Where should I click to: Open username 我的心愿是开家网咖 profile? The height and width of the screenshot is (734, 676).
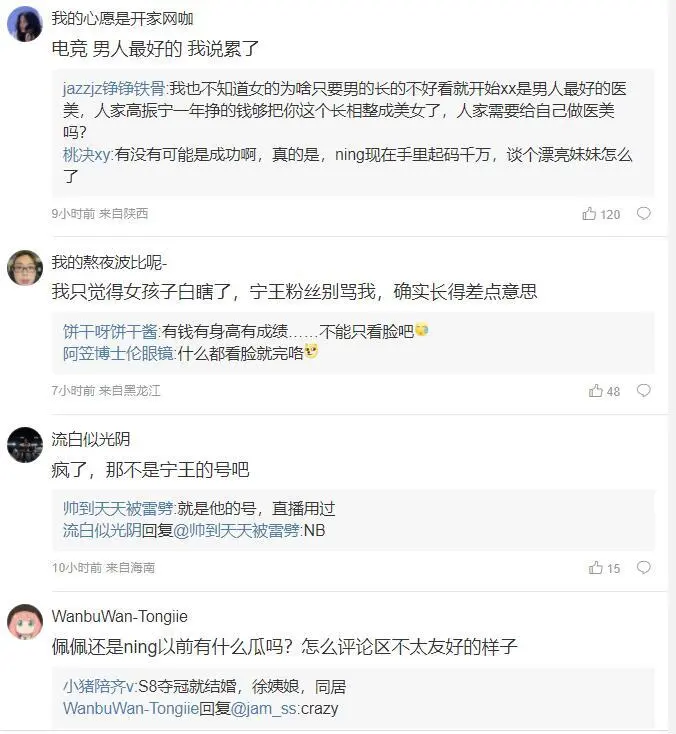click(122, 18)
